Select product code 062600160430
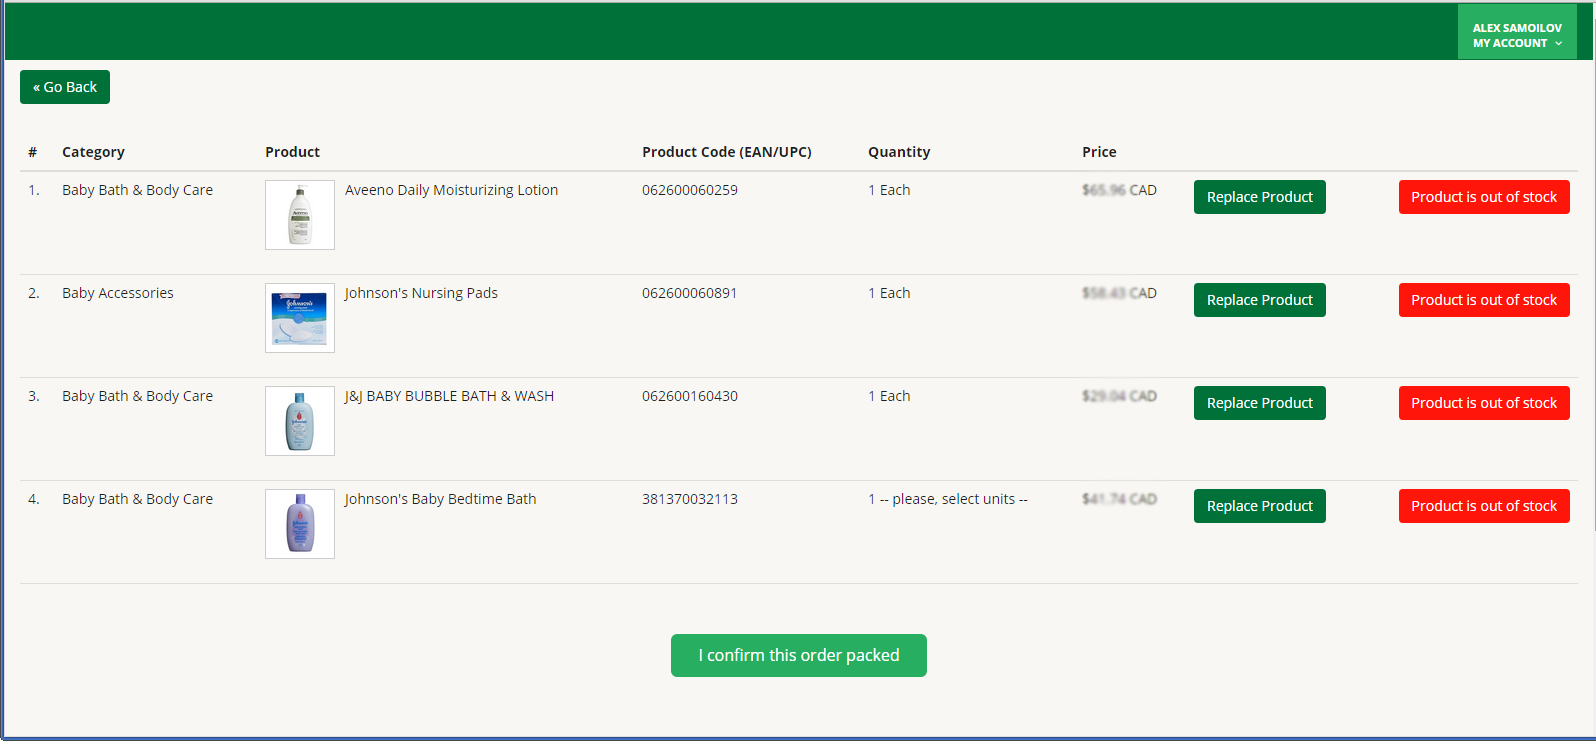This screenshot has height=741, width=1596. click(x=690, y=396)
